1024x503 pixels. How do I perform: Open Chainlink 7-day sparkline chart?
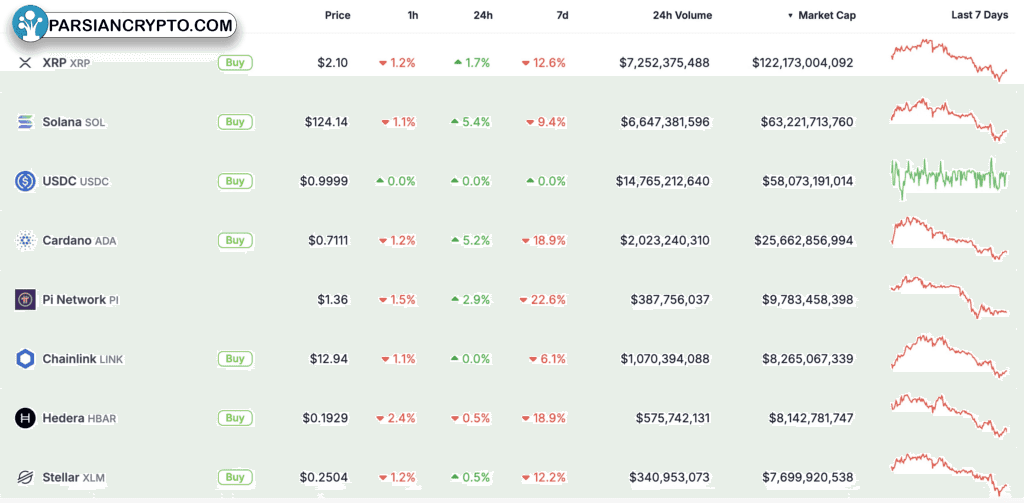pyautogui.click(x=950, y=357)
